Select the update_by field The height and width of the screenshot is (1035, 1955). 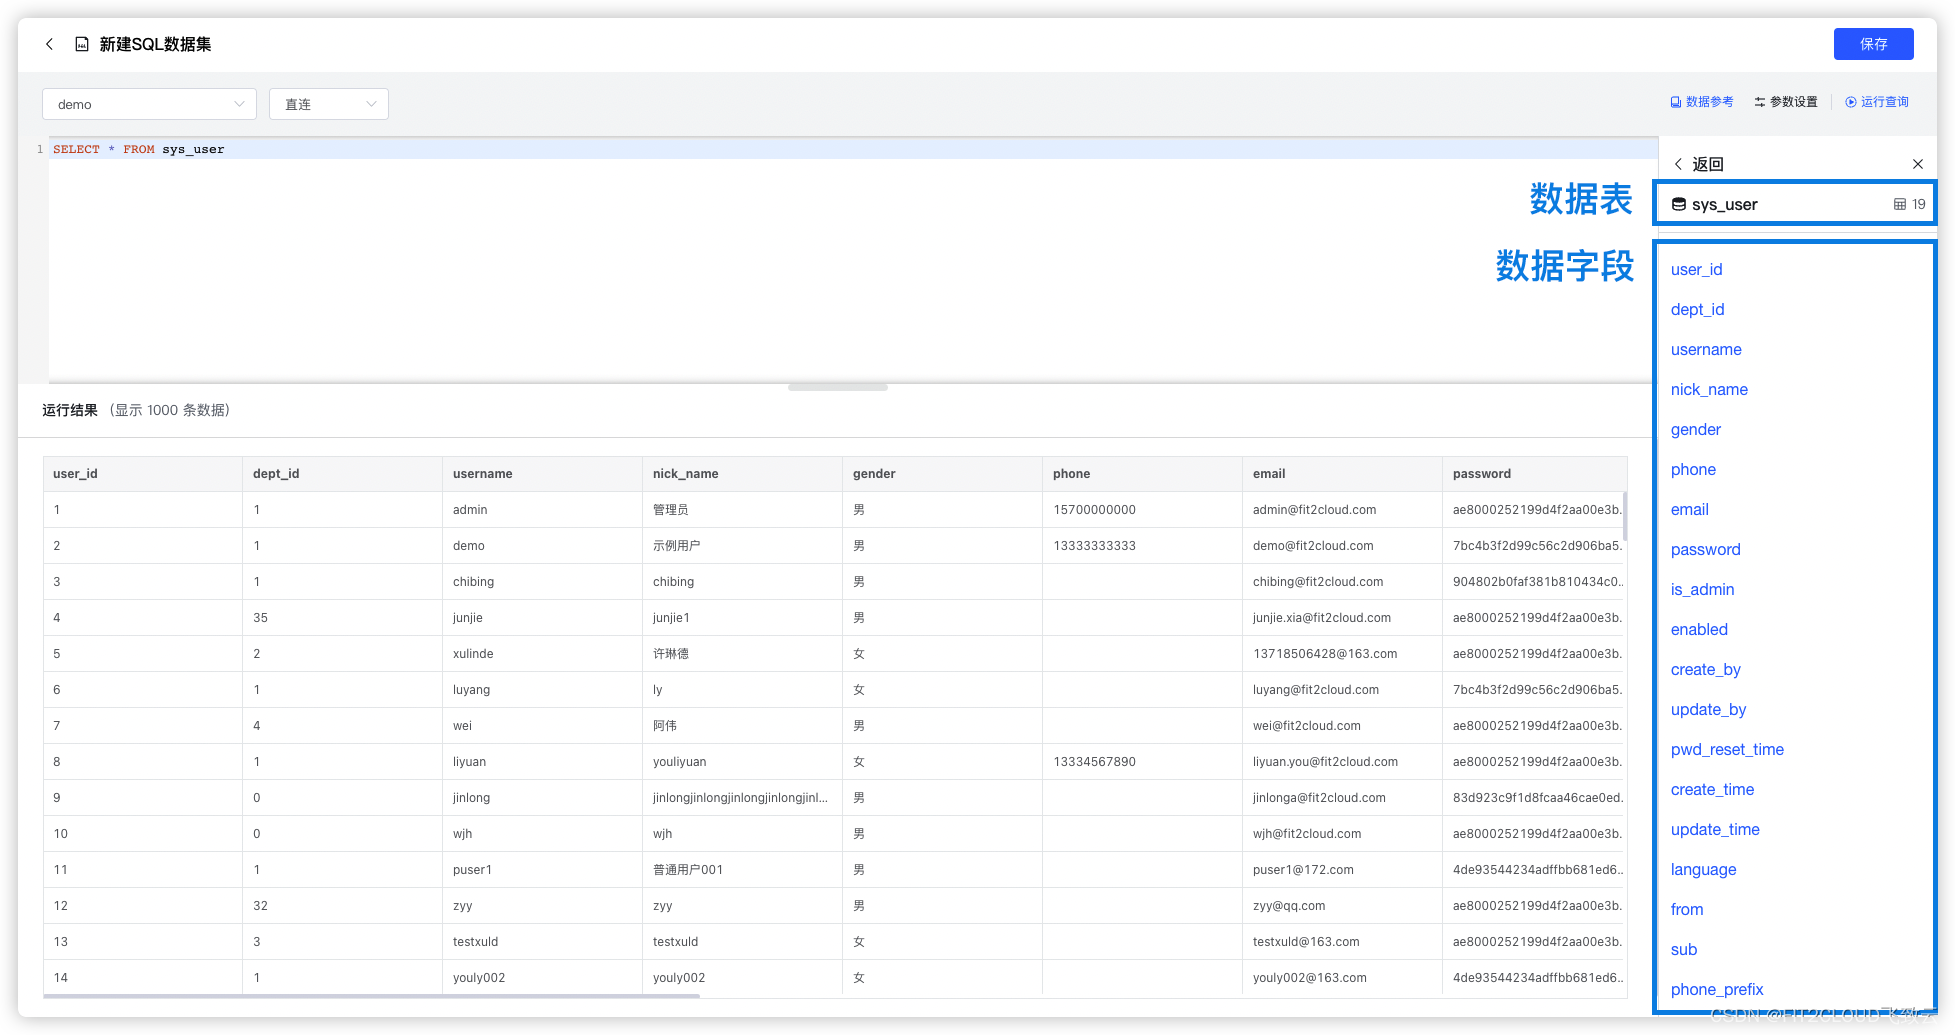[1708, 710]
